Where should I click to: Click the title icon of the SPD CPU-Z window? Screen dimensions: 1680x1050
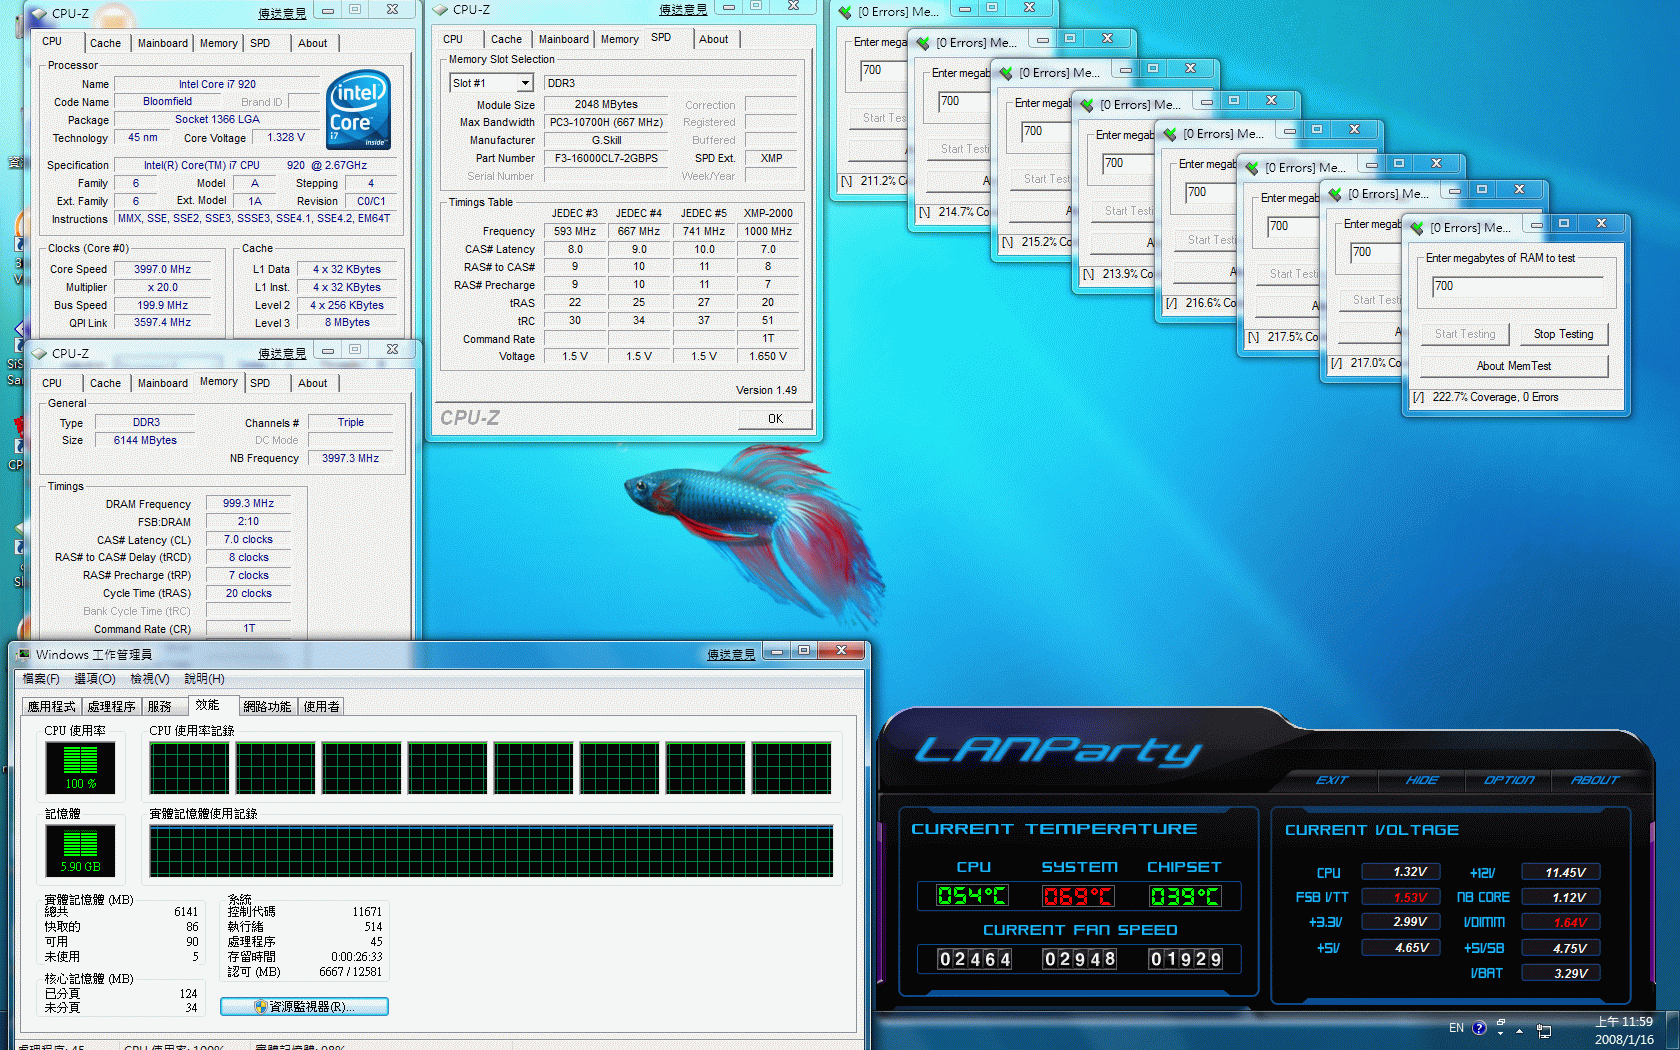pos(441,10)
